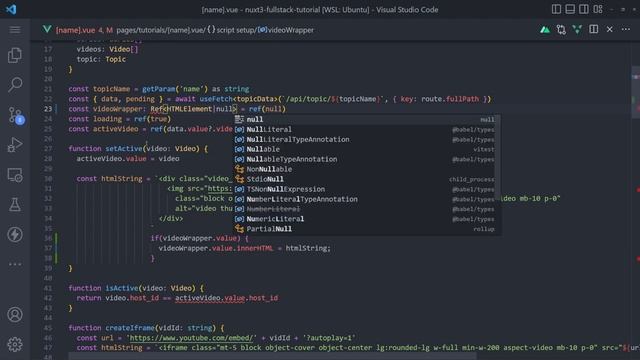Viewport: 640px width, 360px height.
Task: Open the Source Control view
Action: pyautogui.click(x=16, y=115)
